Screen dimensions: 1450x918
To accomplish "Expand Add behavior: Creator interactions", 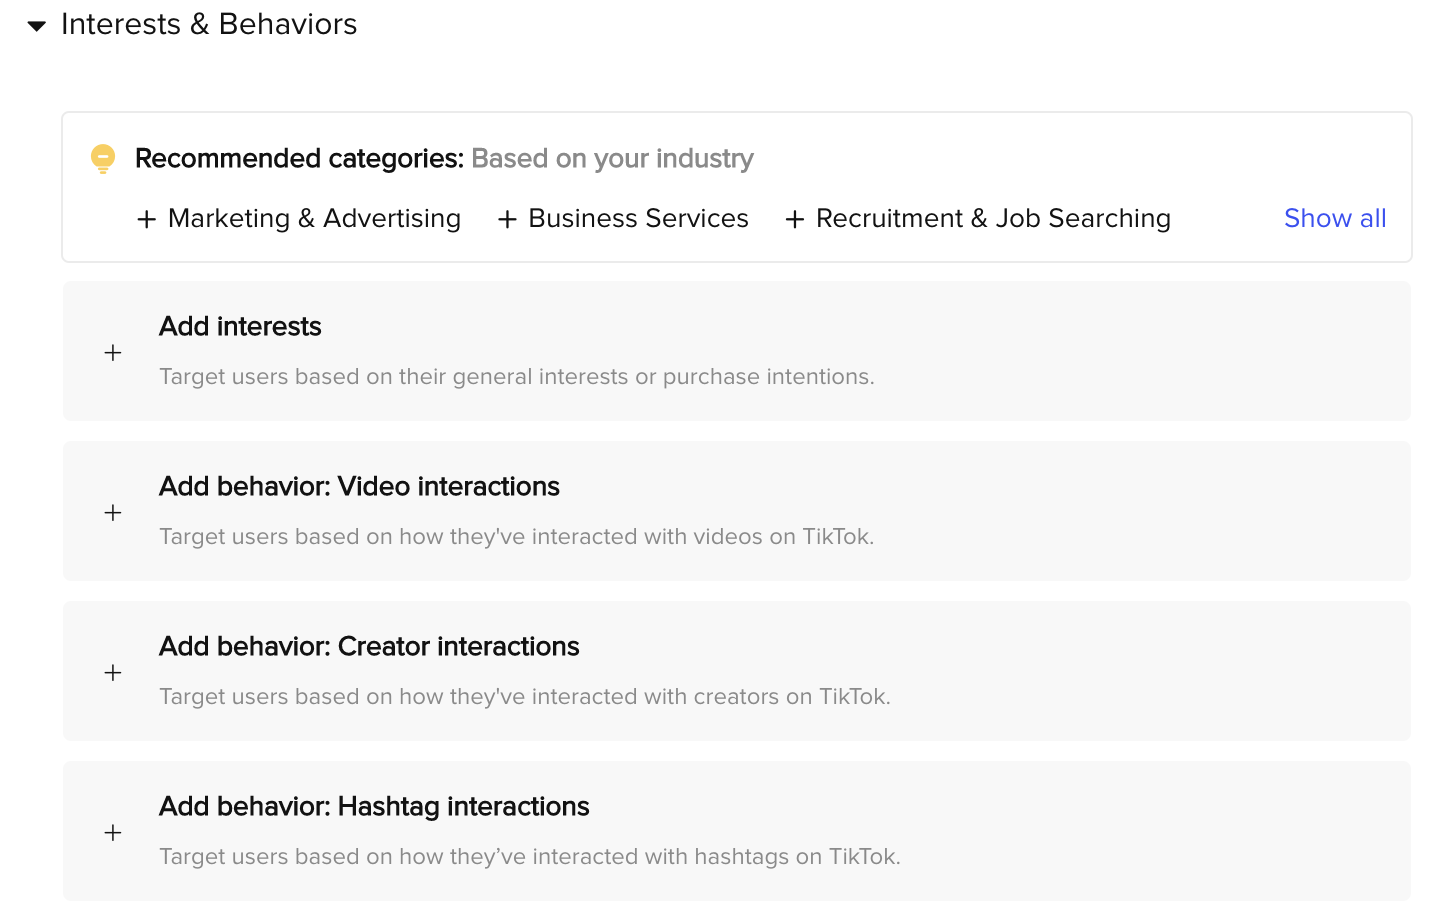I will pos(737,671).
